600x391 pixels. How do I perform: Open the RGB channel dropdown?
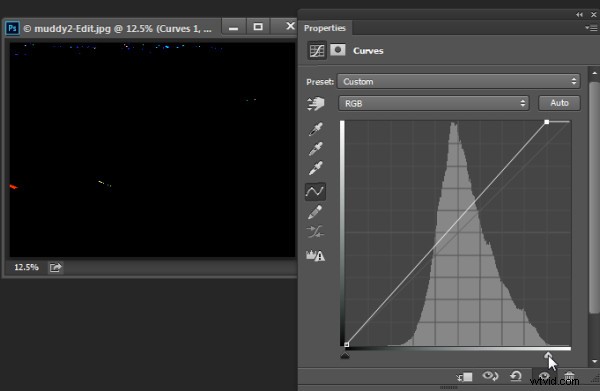(434, 103)
